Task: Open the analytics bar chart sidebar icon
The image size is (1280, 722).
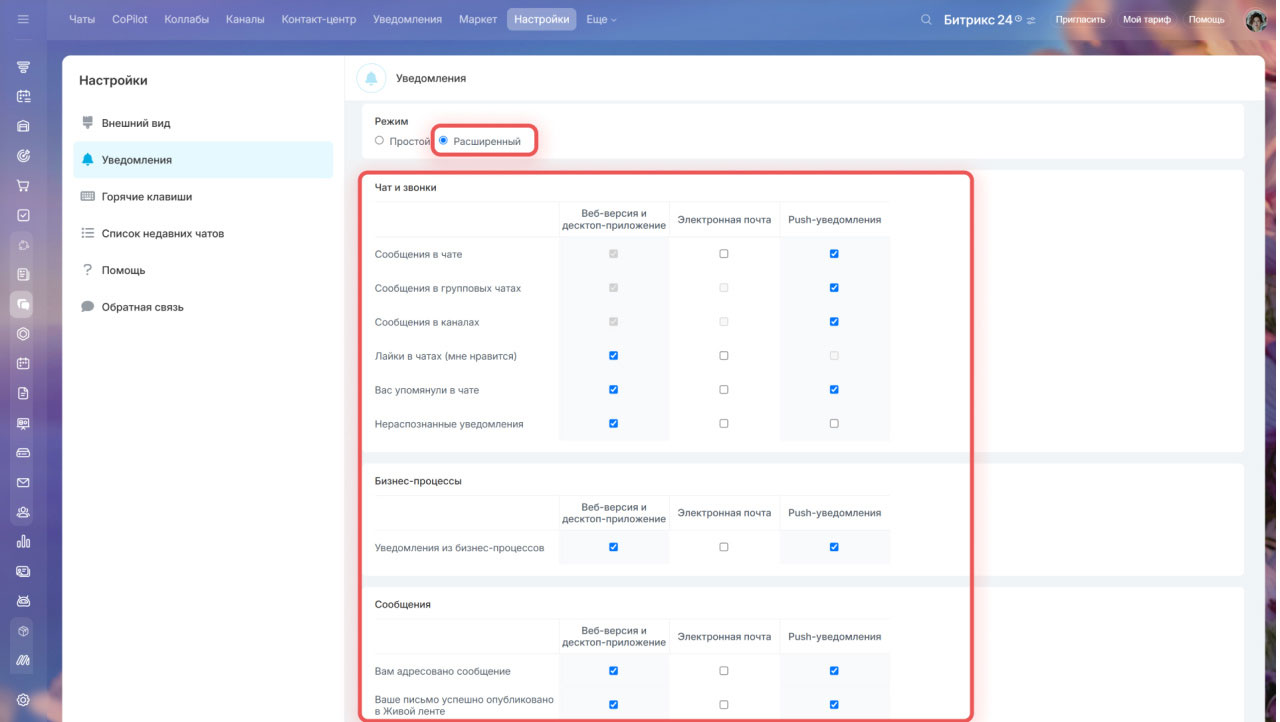Action: [23, 542]
